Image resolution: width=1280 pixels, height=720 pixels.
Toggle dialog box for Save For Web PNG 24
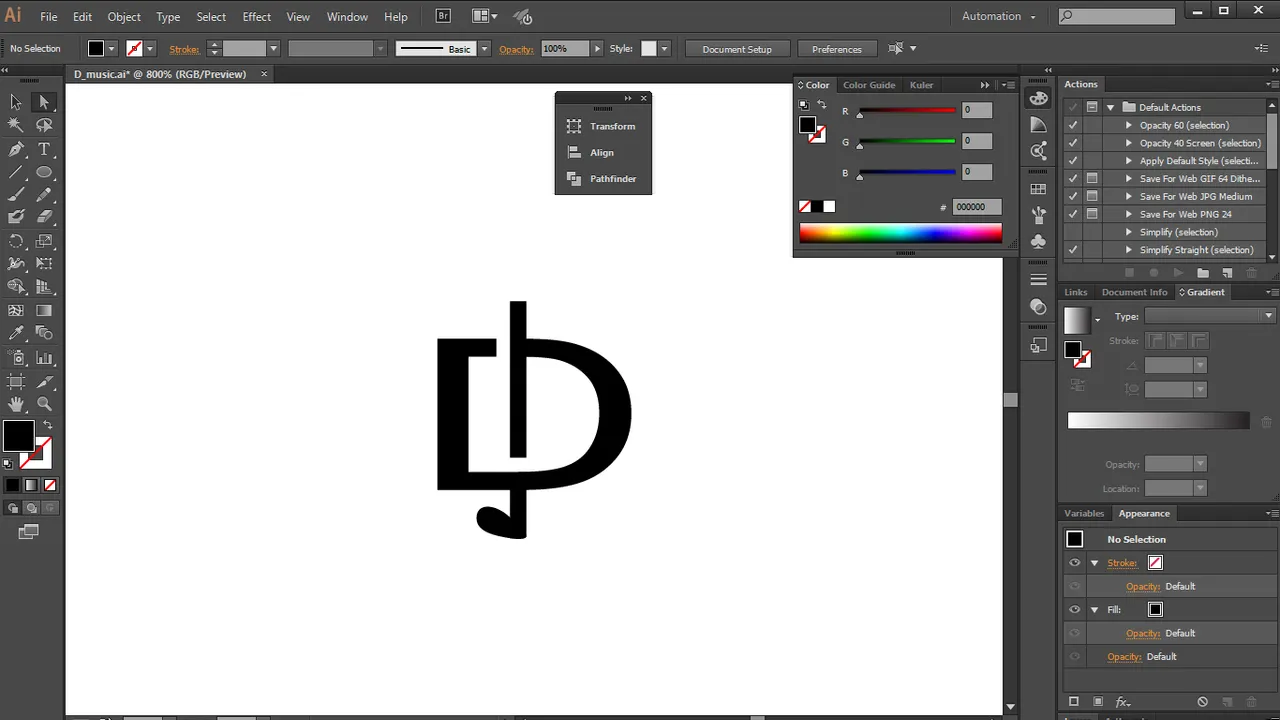[1092, 214]
